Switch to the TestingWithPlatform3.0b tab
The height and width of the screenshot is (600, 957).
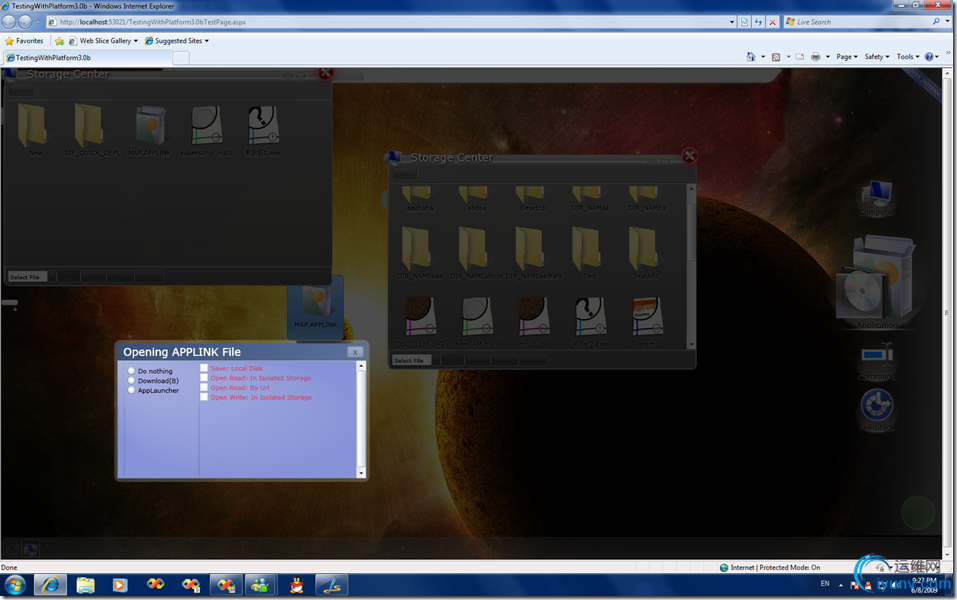click(x=87, y=58)
